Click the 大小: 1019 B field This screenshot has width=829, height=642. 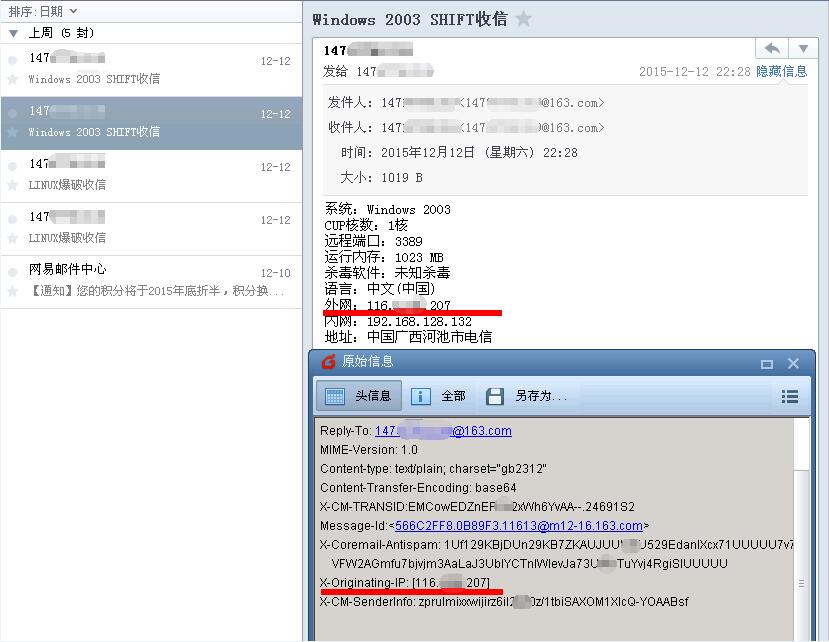click(x=381, y=178)
